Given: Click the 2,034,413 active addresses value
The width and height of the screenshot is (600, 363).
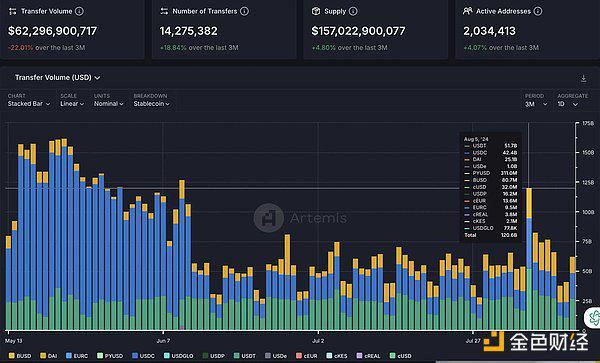Looking at the screenshot, I should tap(489, 31).
